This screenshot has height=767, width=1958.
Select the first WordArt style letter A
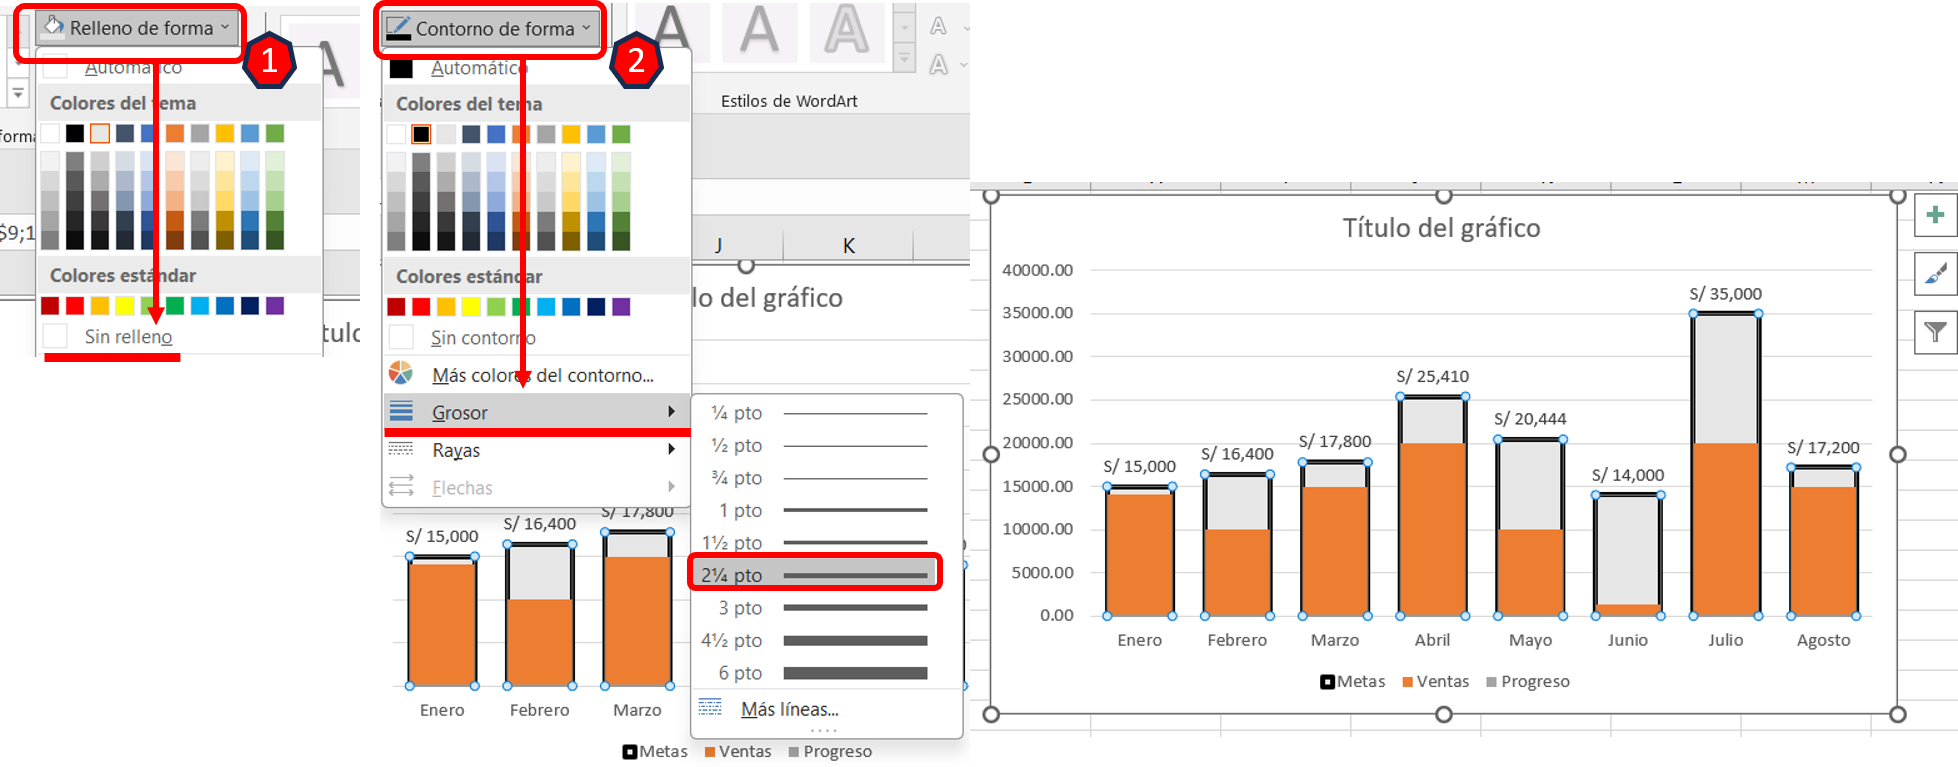(x=671, y=30)
